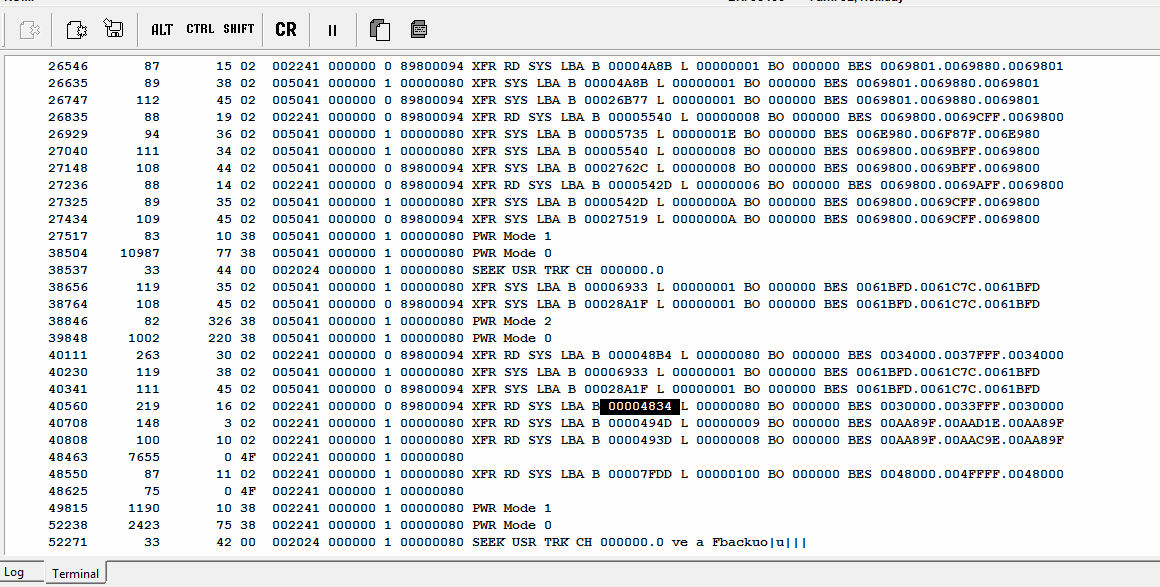
Task: Click the first row numbered 26546
Action: (x=556, y=66)
